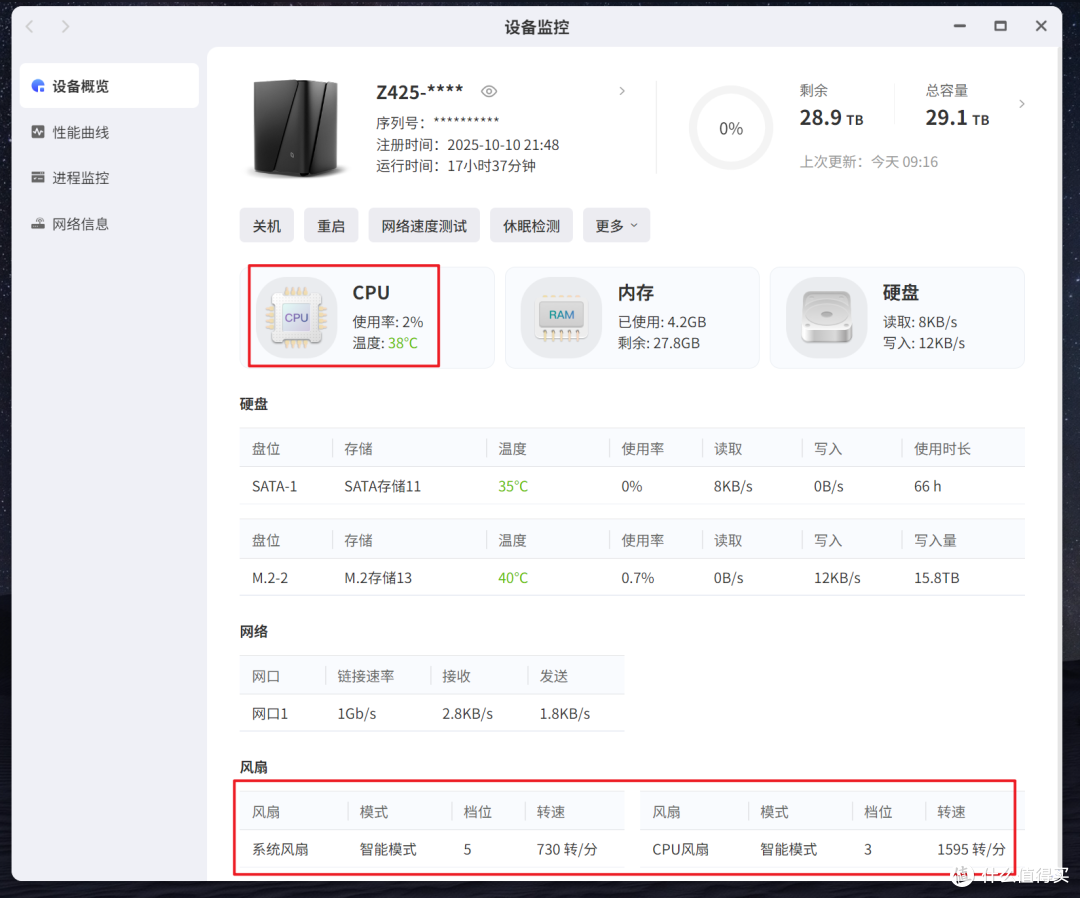
Task: Click the 设备概览 icon in the sidebar
Action: (38, 86)
